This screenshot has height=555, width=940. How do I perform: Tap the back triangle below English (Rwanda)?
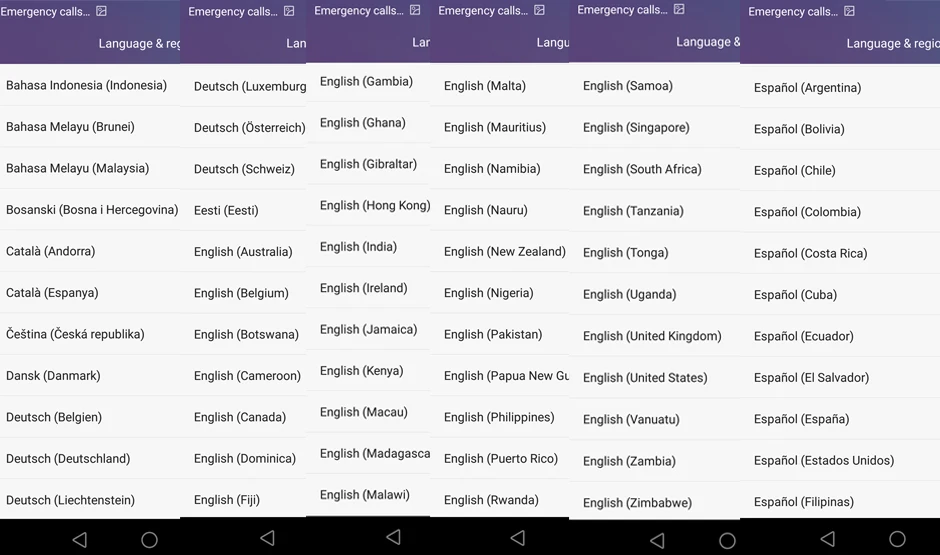click(518, 538)
